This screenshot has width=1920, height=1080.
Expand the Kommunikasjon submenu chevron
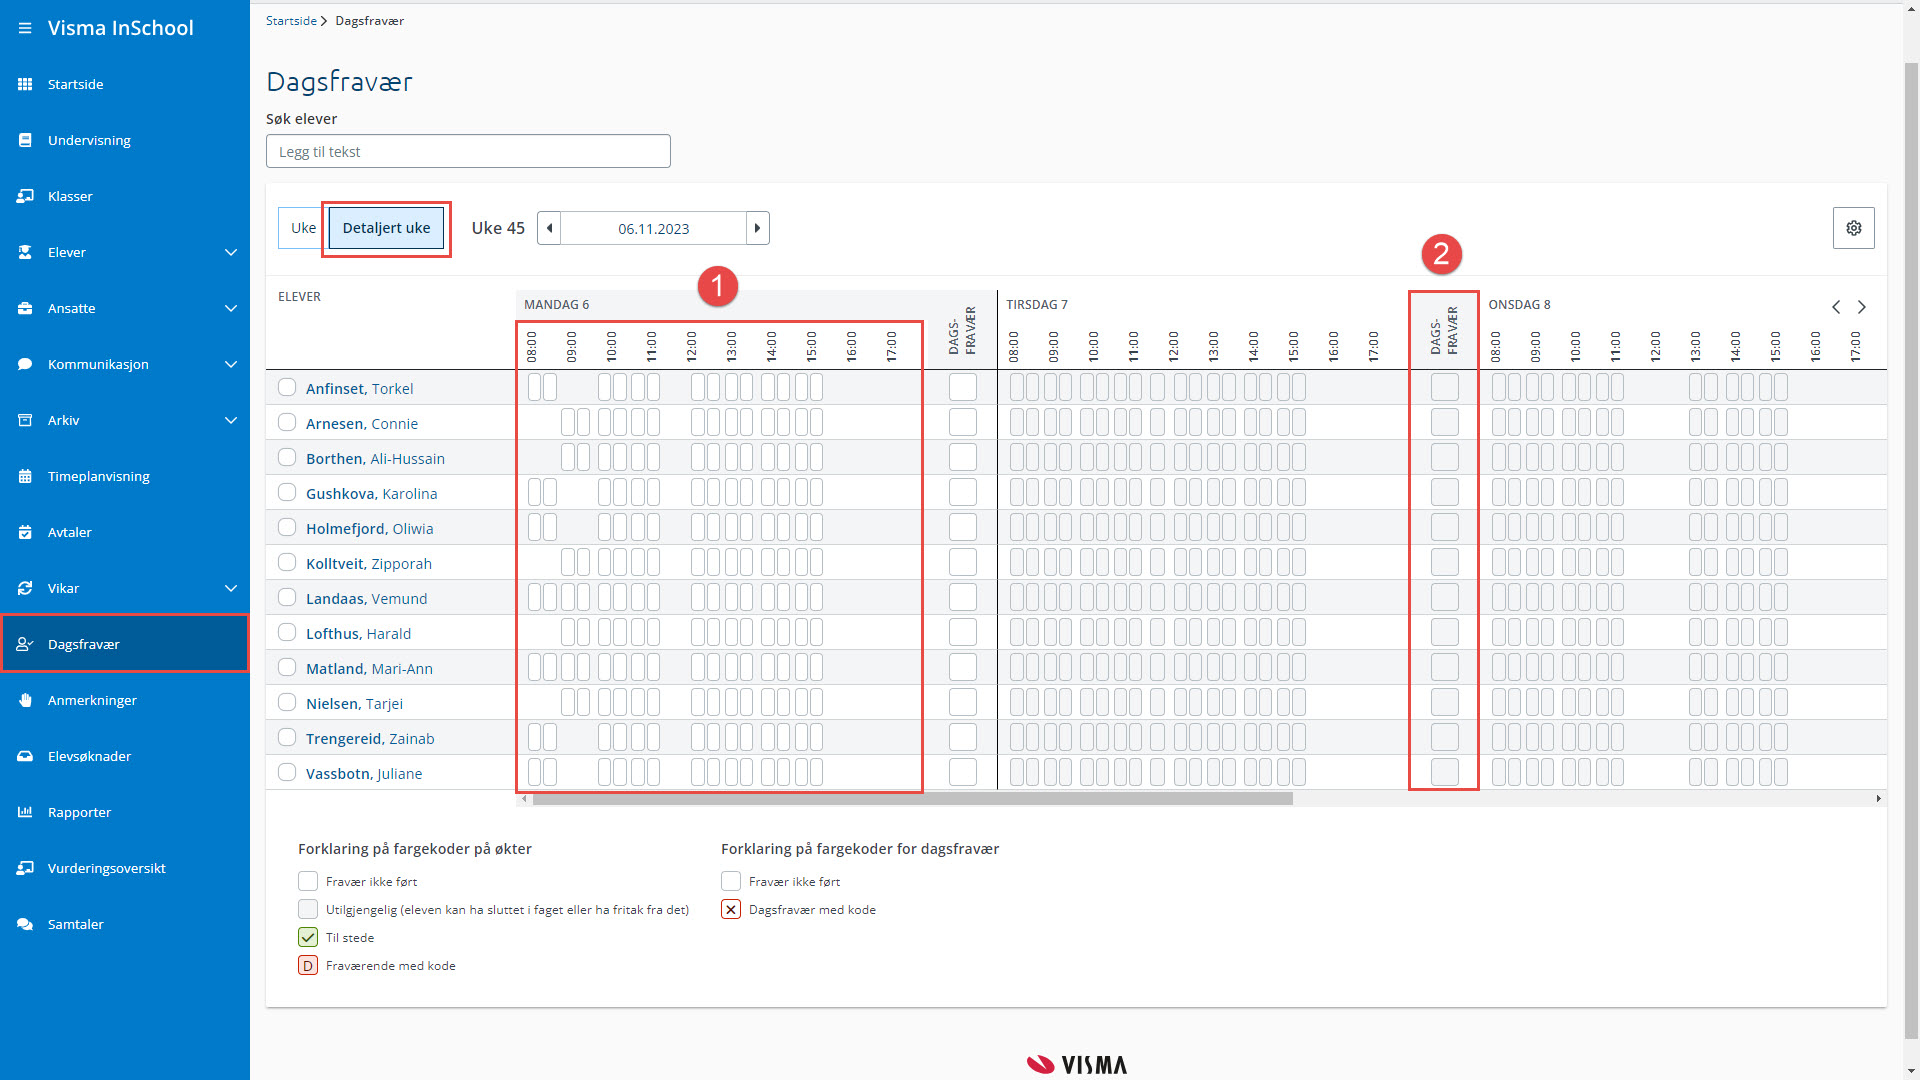(231, 364)
